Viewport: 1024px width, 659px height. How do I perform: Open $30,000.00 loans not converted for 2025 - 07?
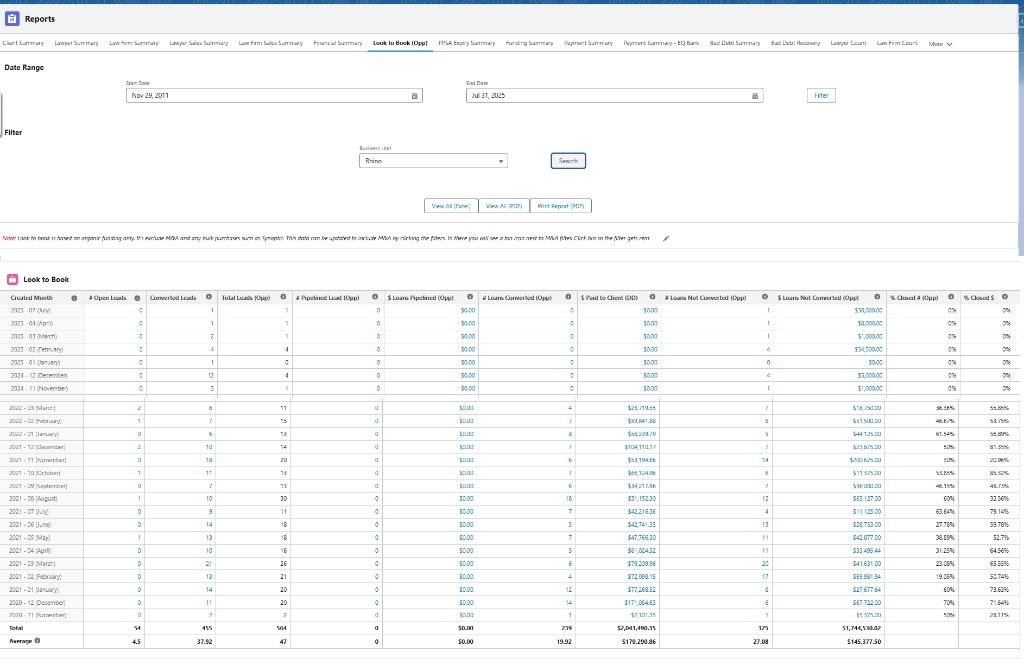pos(869,310)
